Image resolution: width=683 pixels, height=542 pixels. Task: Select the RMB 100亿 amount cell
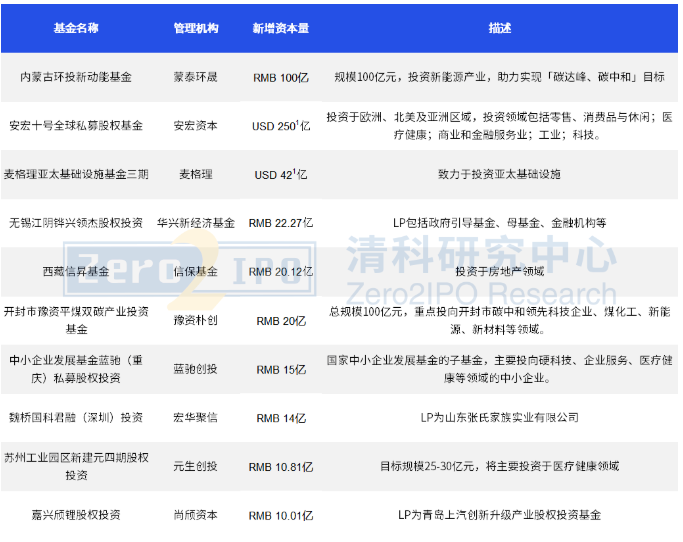point(281,78)
